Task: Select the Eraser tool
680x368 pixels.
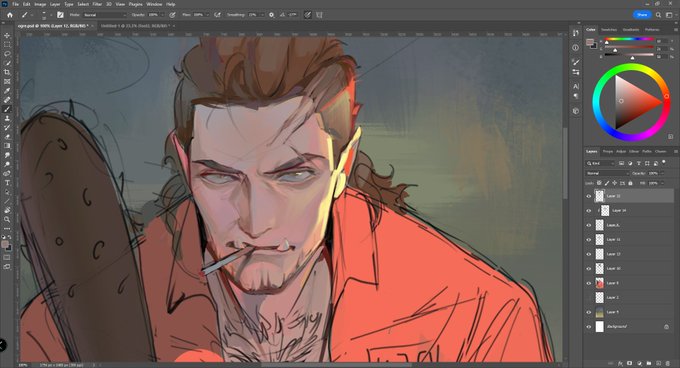Action: pyautogui.click(x=7, y=137)
